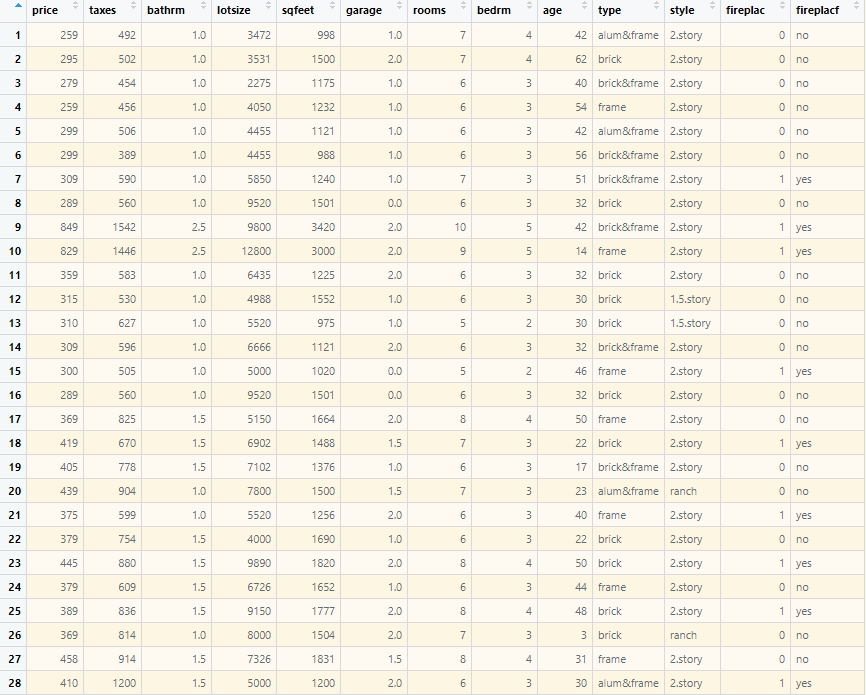Sort the table by the rooms header
The width and height of the screenshot is (866, 695).
click(432, 10)
